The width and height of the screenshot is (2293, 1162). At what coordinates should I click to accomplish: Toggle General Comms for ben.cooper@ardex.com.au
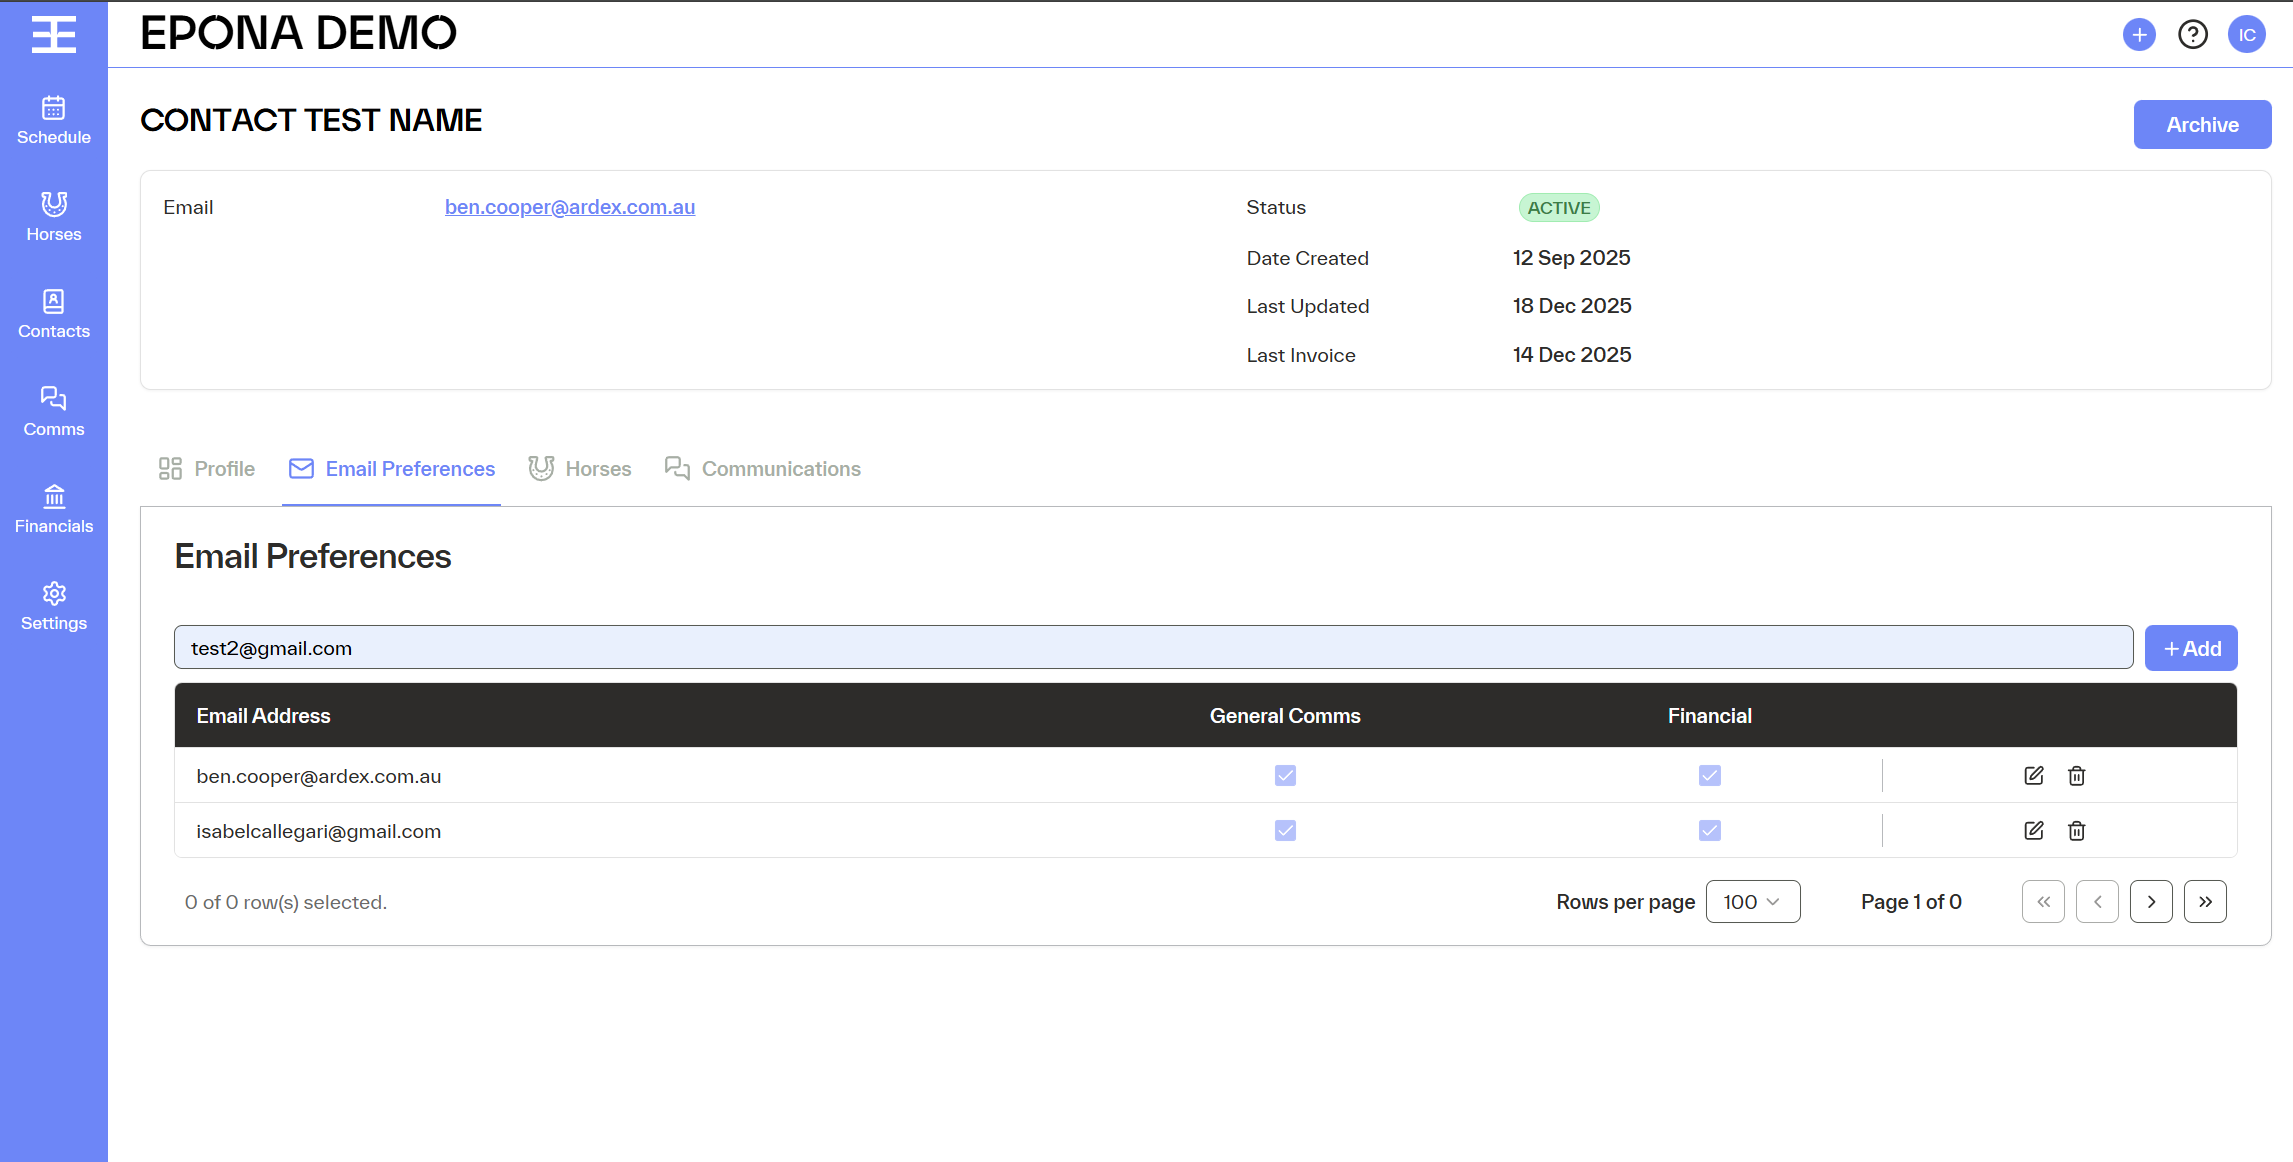pos(1285,776)
